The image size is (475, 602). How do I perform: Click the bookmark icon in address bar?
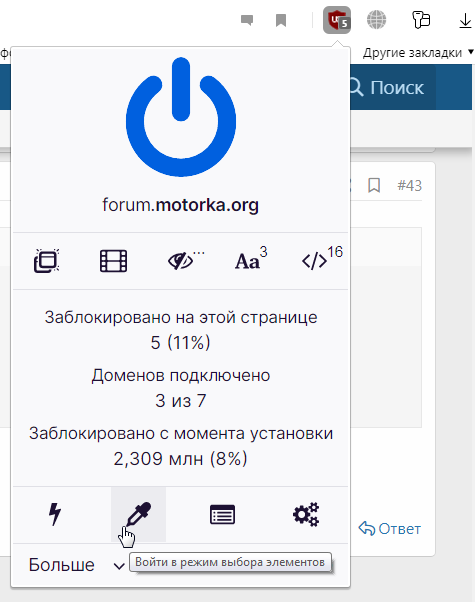[x=281, y=20]
